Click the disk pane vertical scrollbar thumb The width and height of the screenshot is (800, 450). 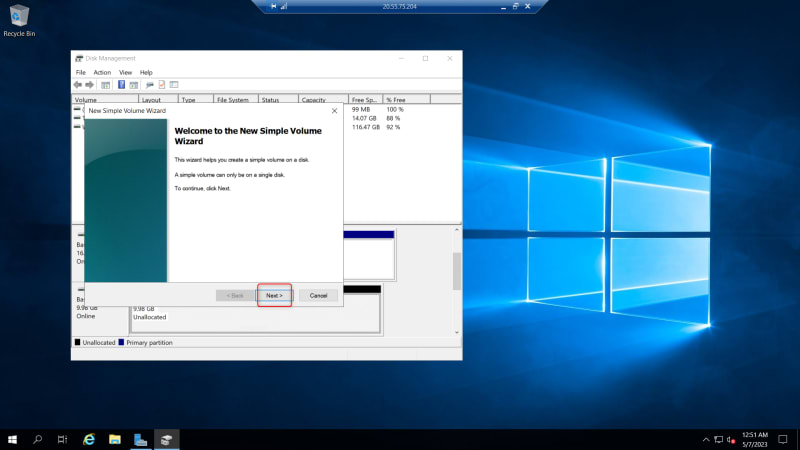[x=457, y=271]
